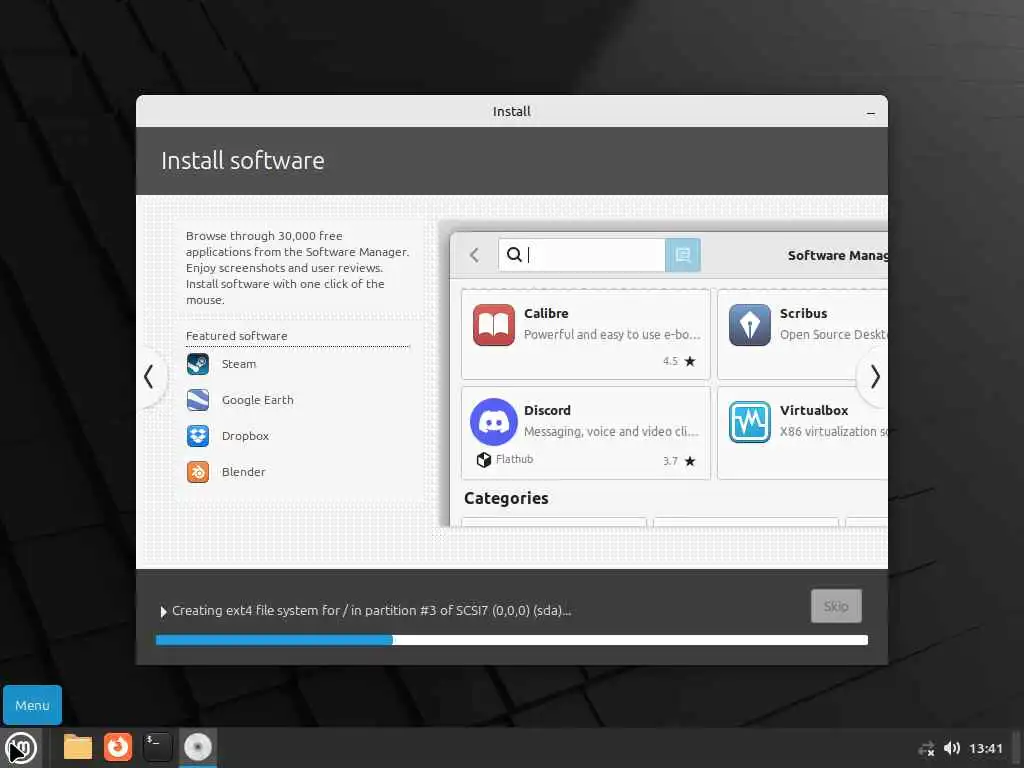This screenshot has height=768, width=1024.
Task: Click the Calibre book icon
Action: tap(494, 325)
